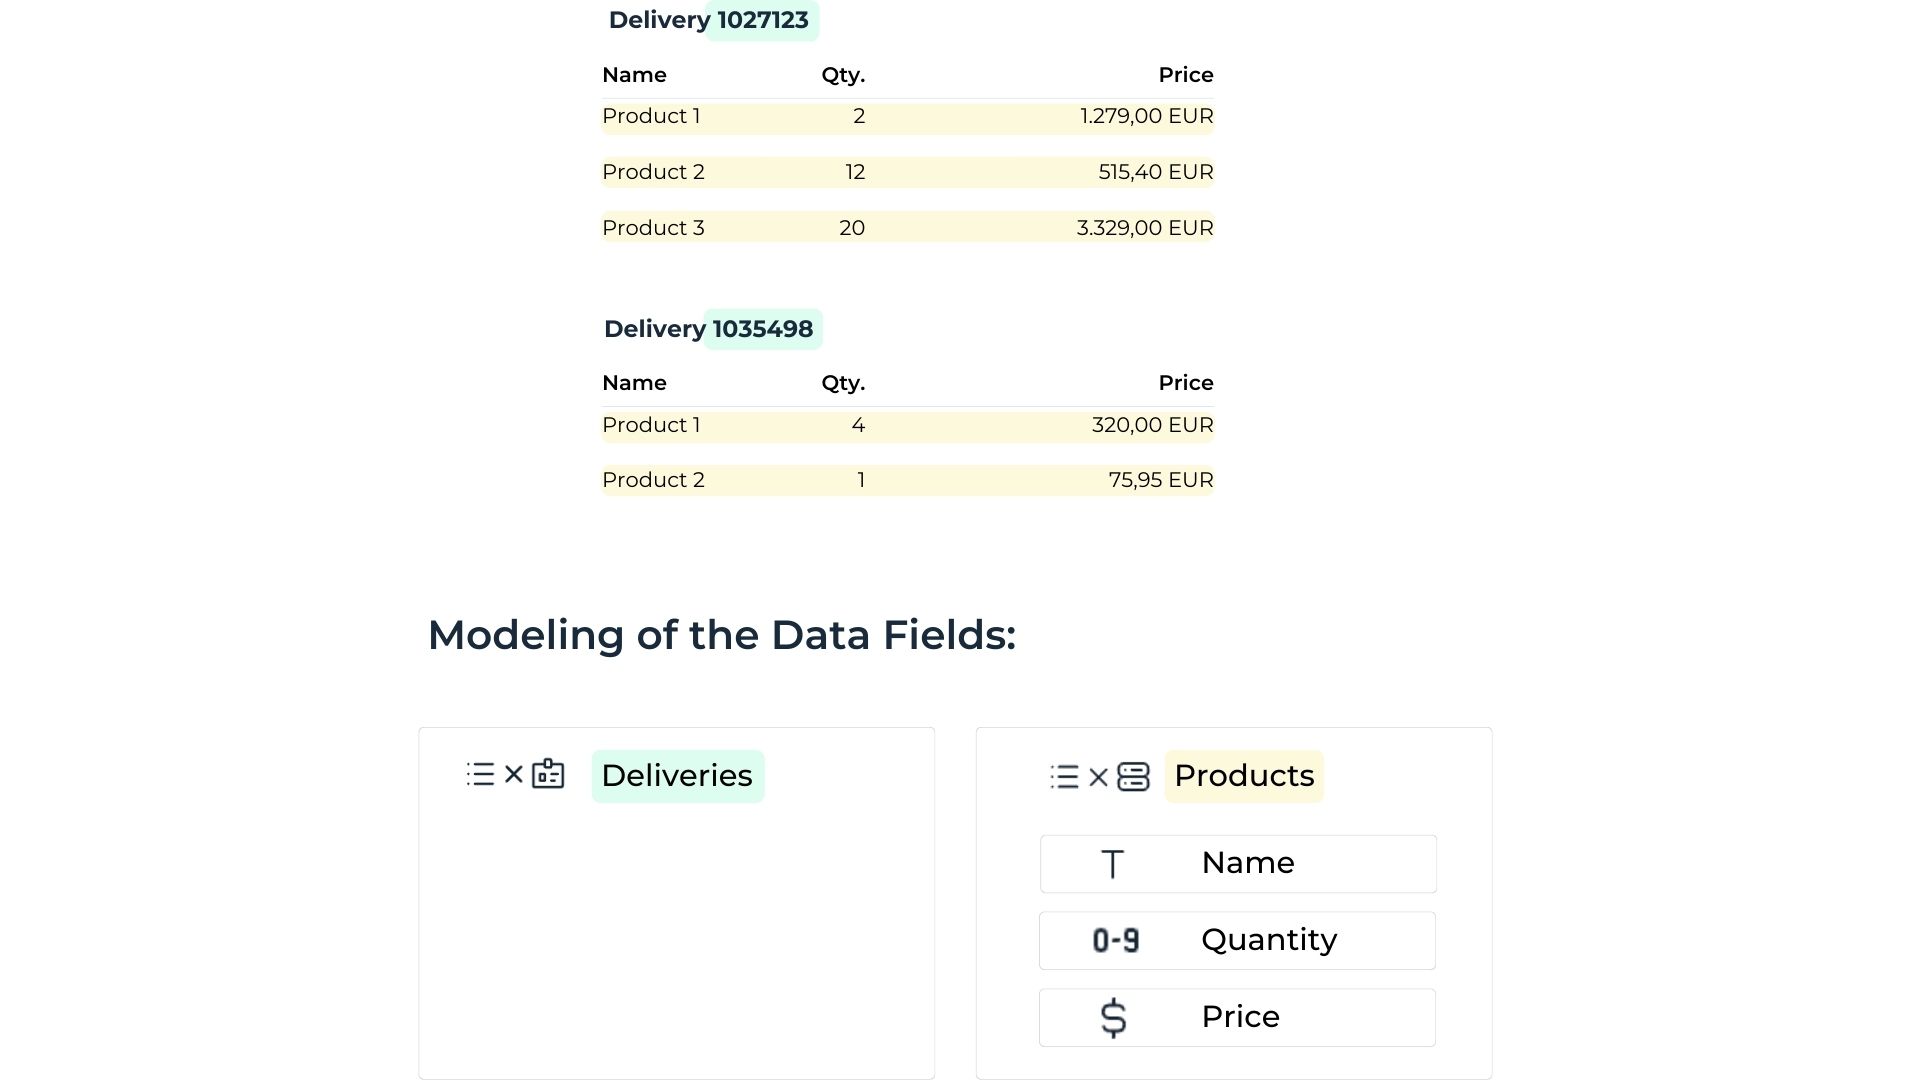Click the Name field in Products model

pos(1237,862)
